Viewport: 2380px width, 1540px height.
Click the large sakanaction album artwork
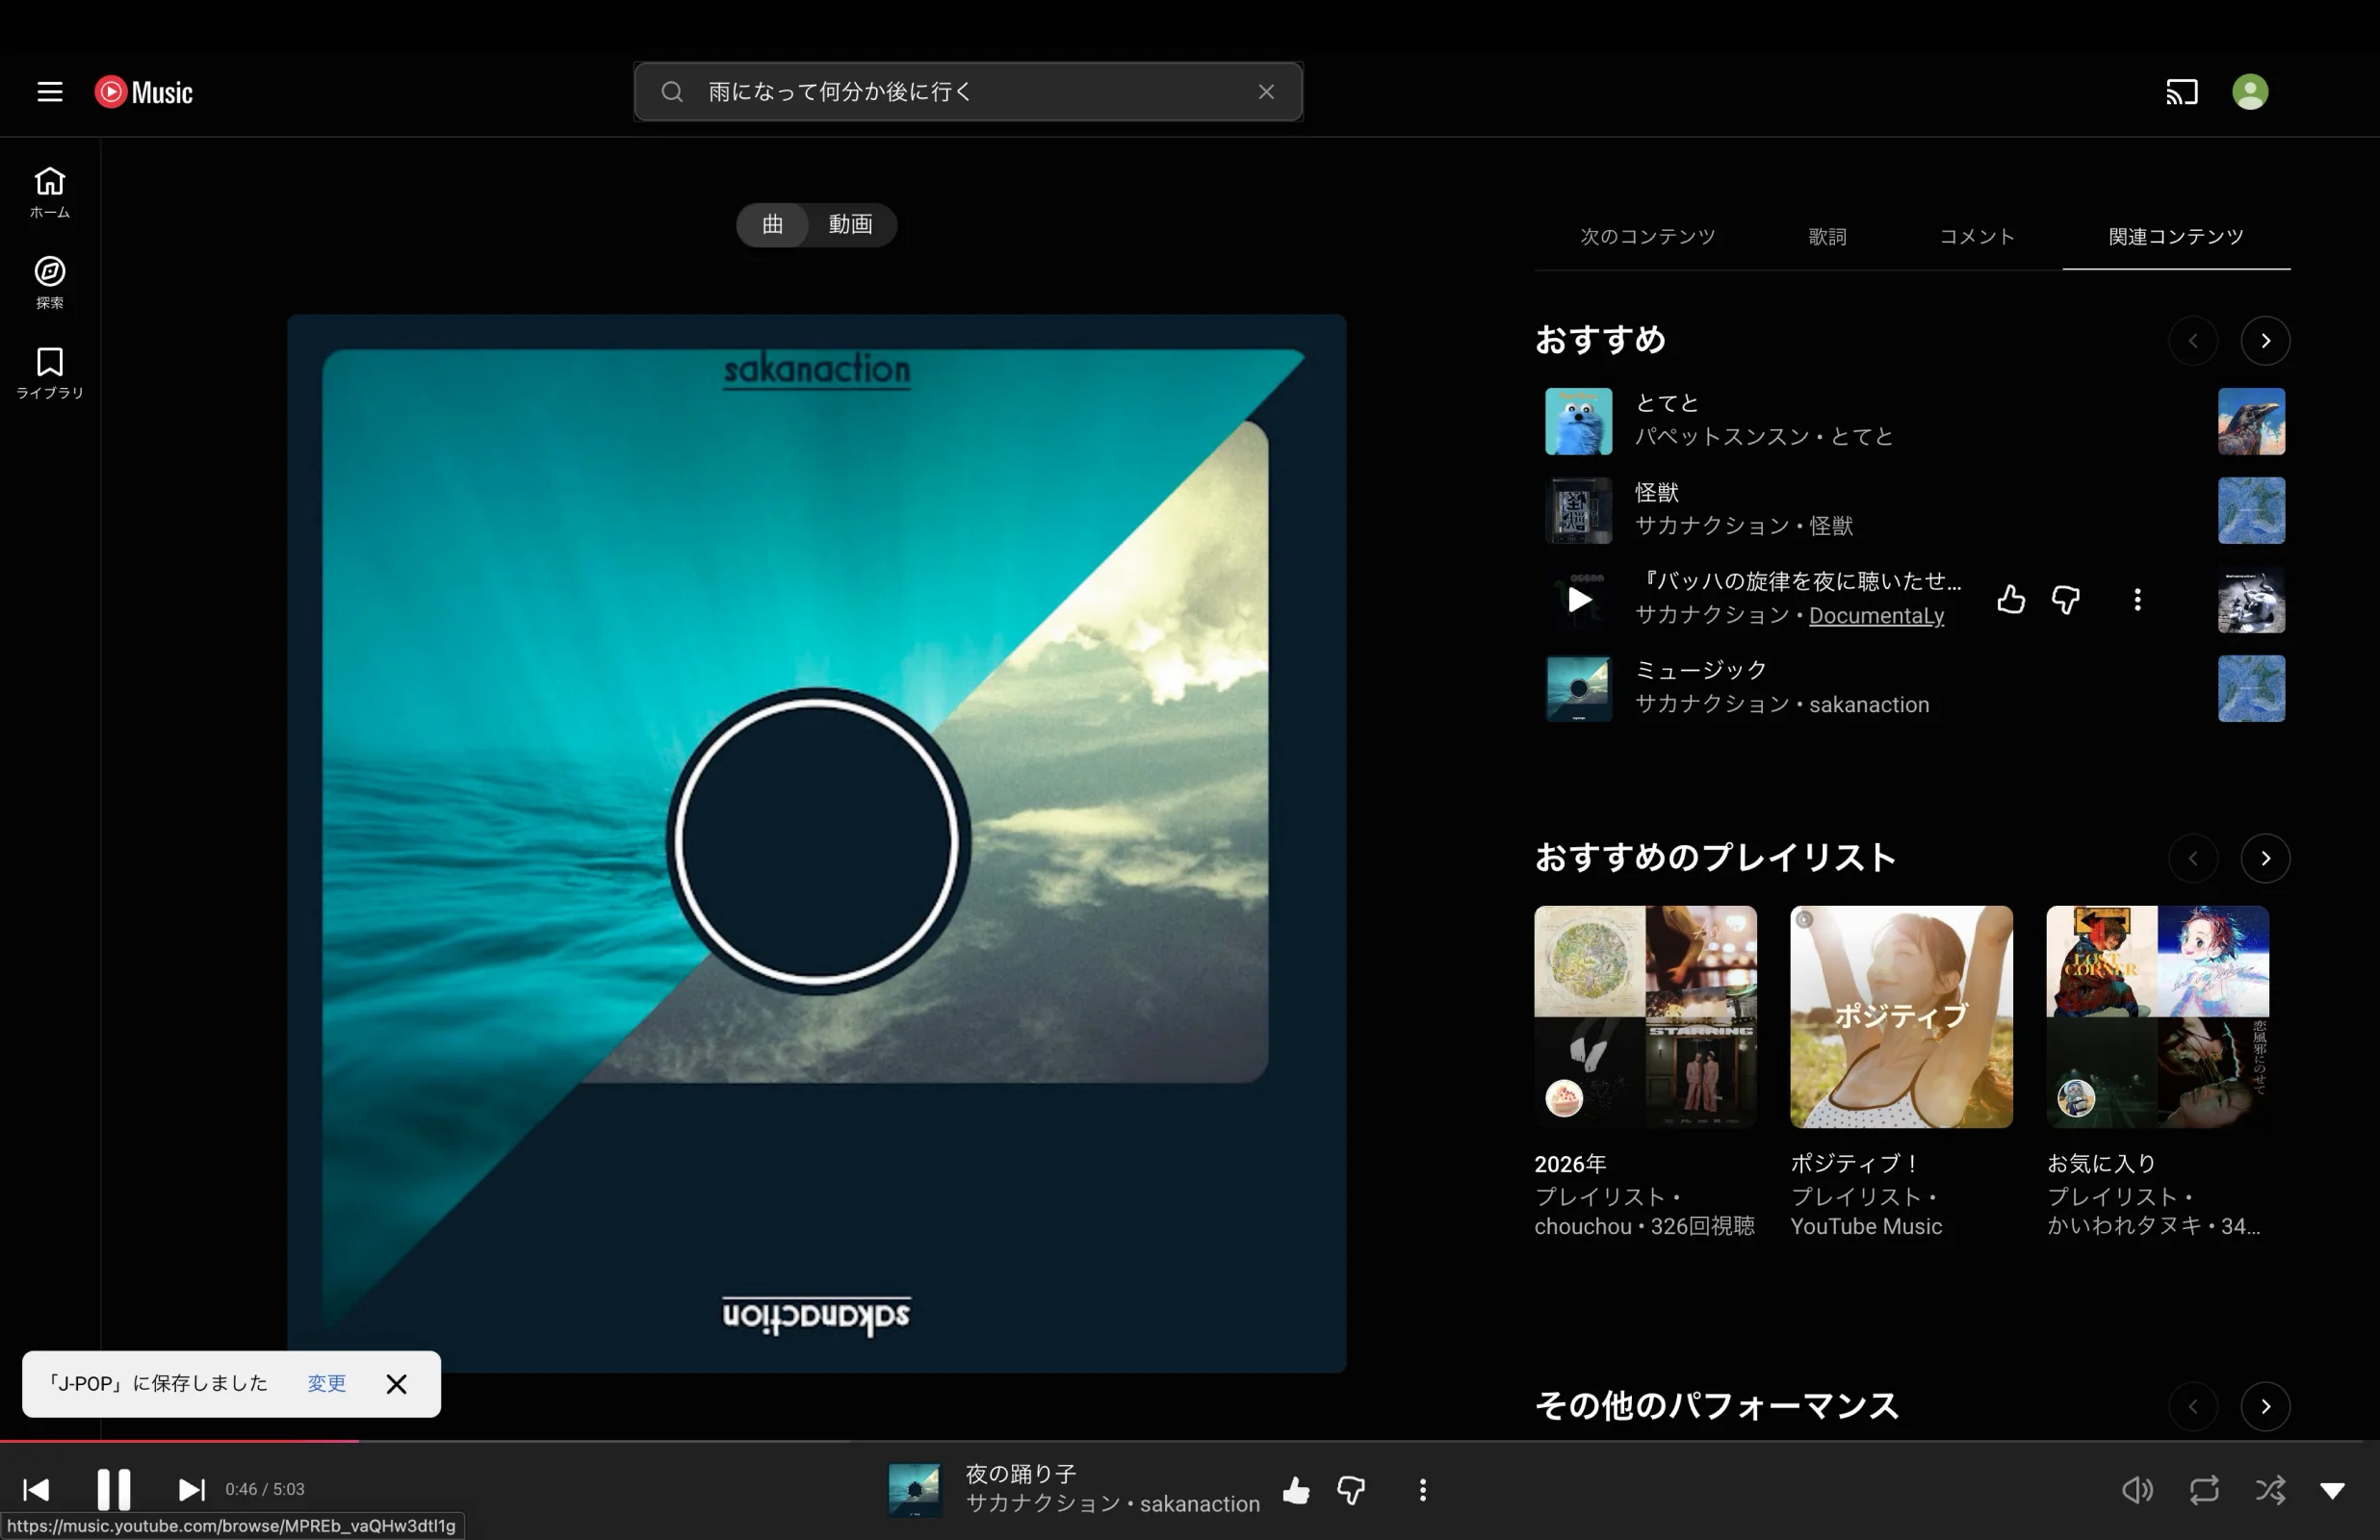(x=816, y=843)
